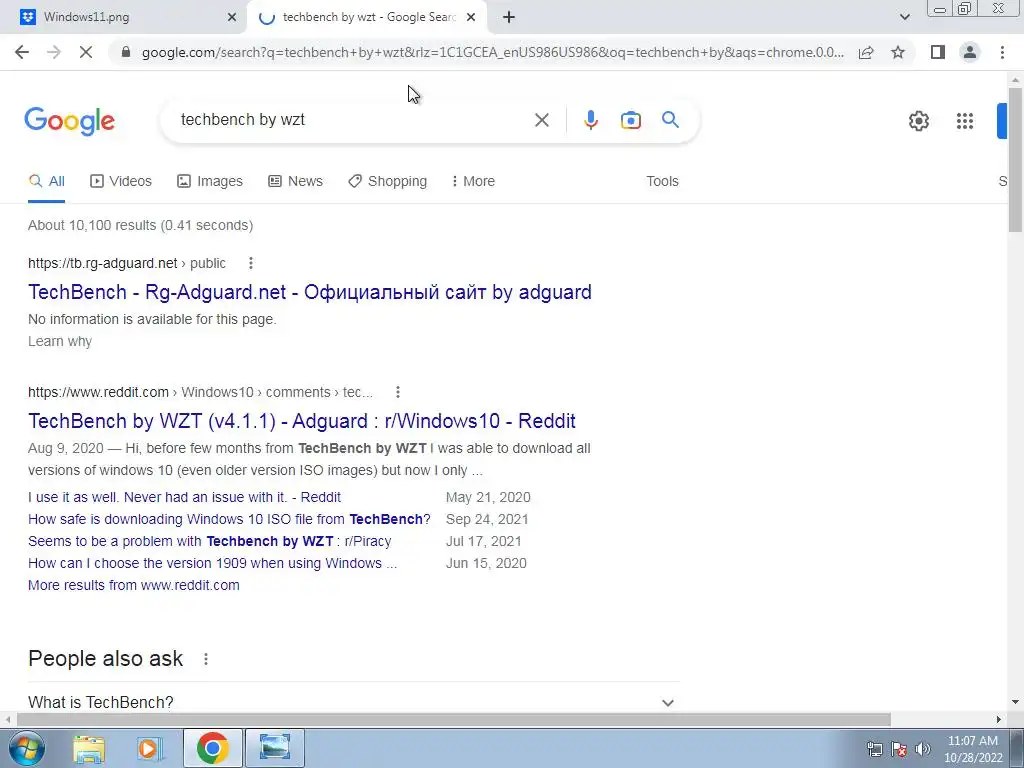Open the More search filters dropdown
The width and height of the screenshot is (1024, 768).
473,181
